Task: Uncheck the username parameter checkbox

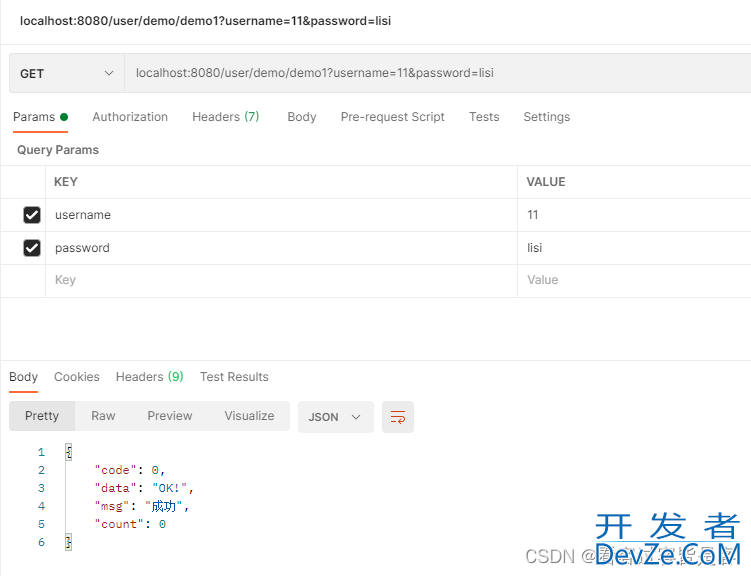Action: click(x=32, y=215)
